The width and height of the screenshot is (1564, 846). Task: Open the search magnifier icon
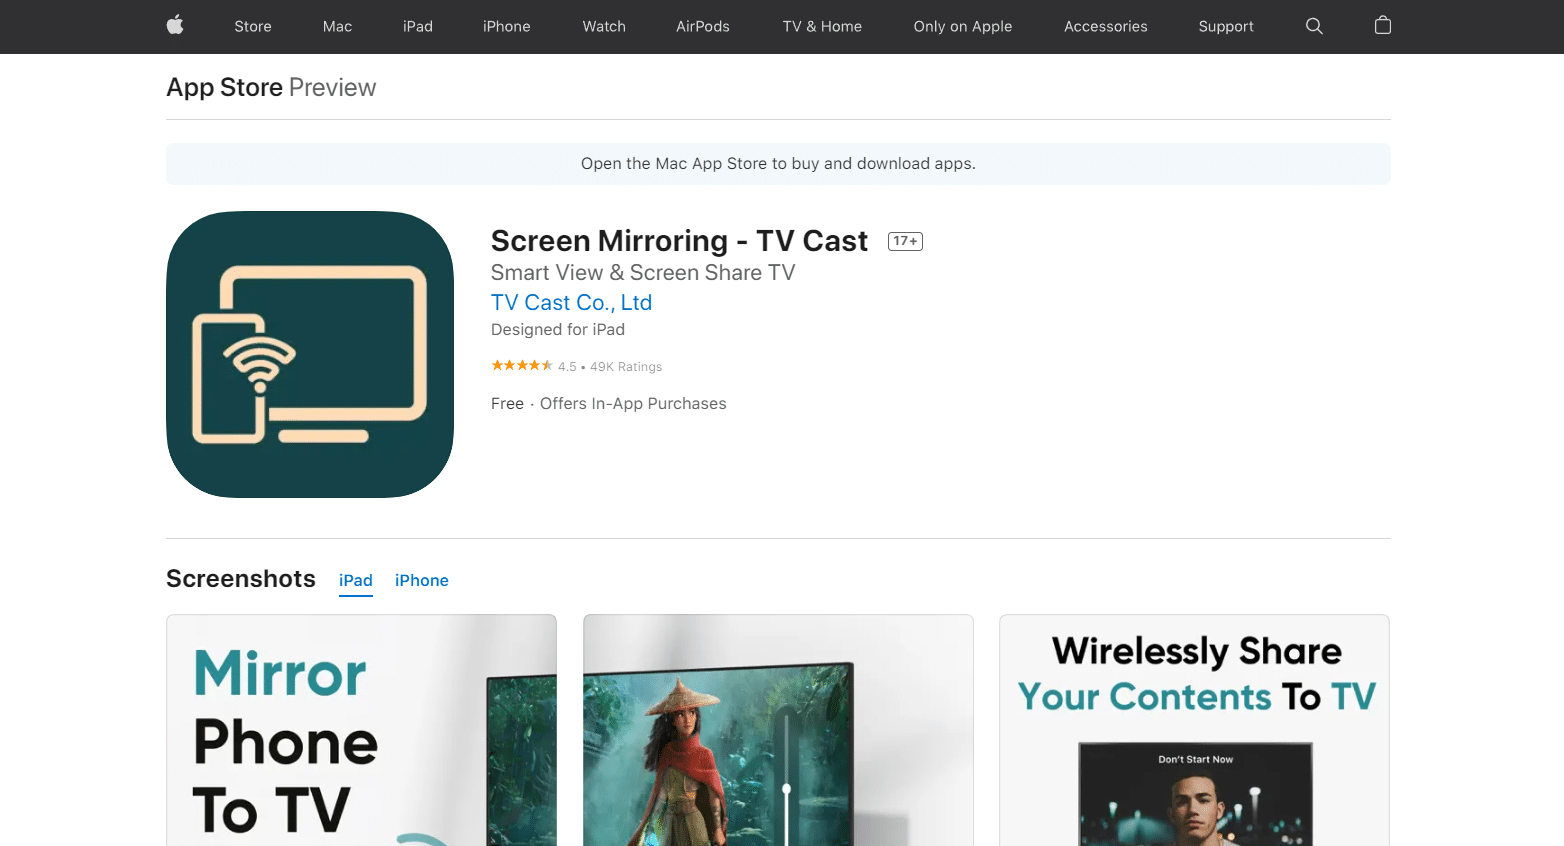click(x=1314, y=26)
